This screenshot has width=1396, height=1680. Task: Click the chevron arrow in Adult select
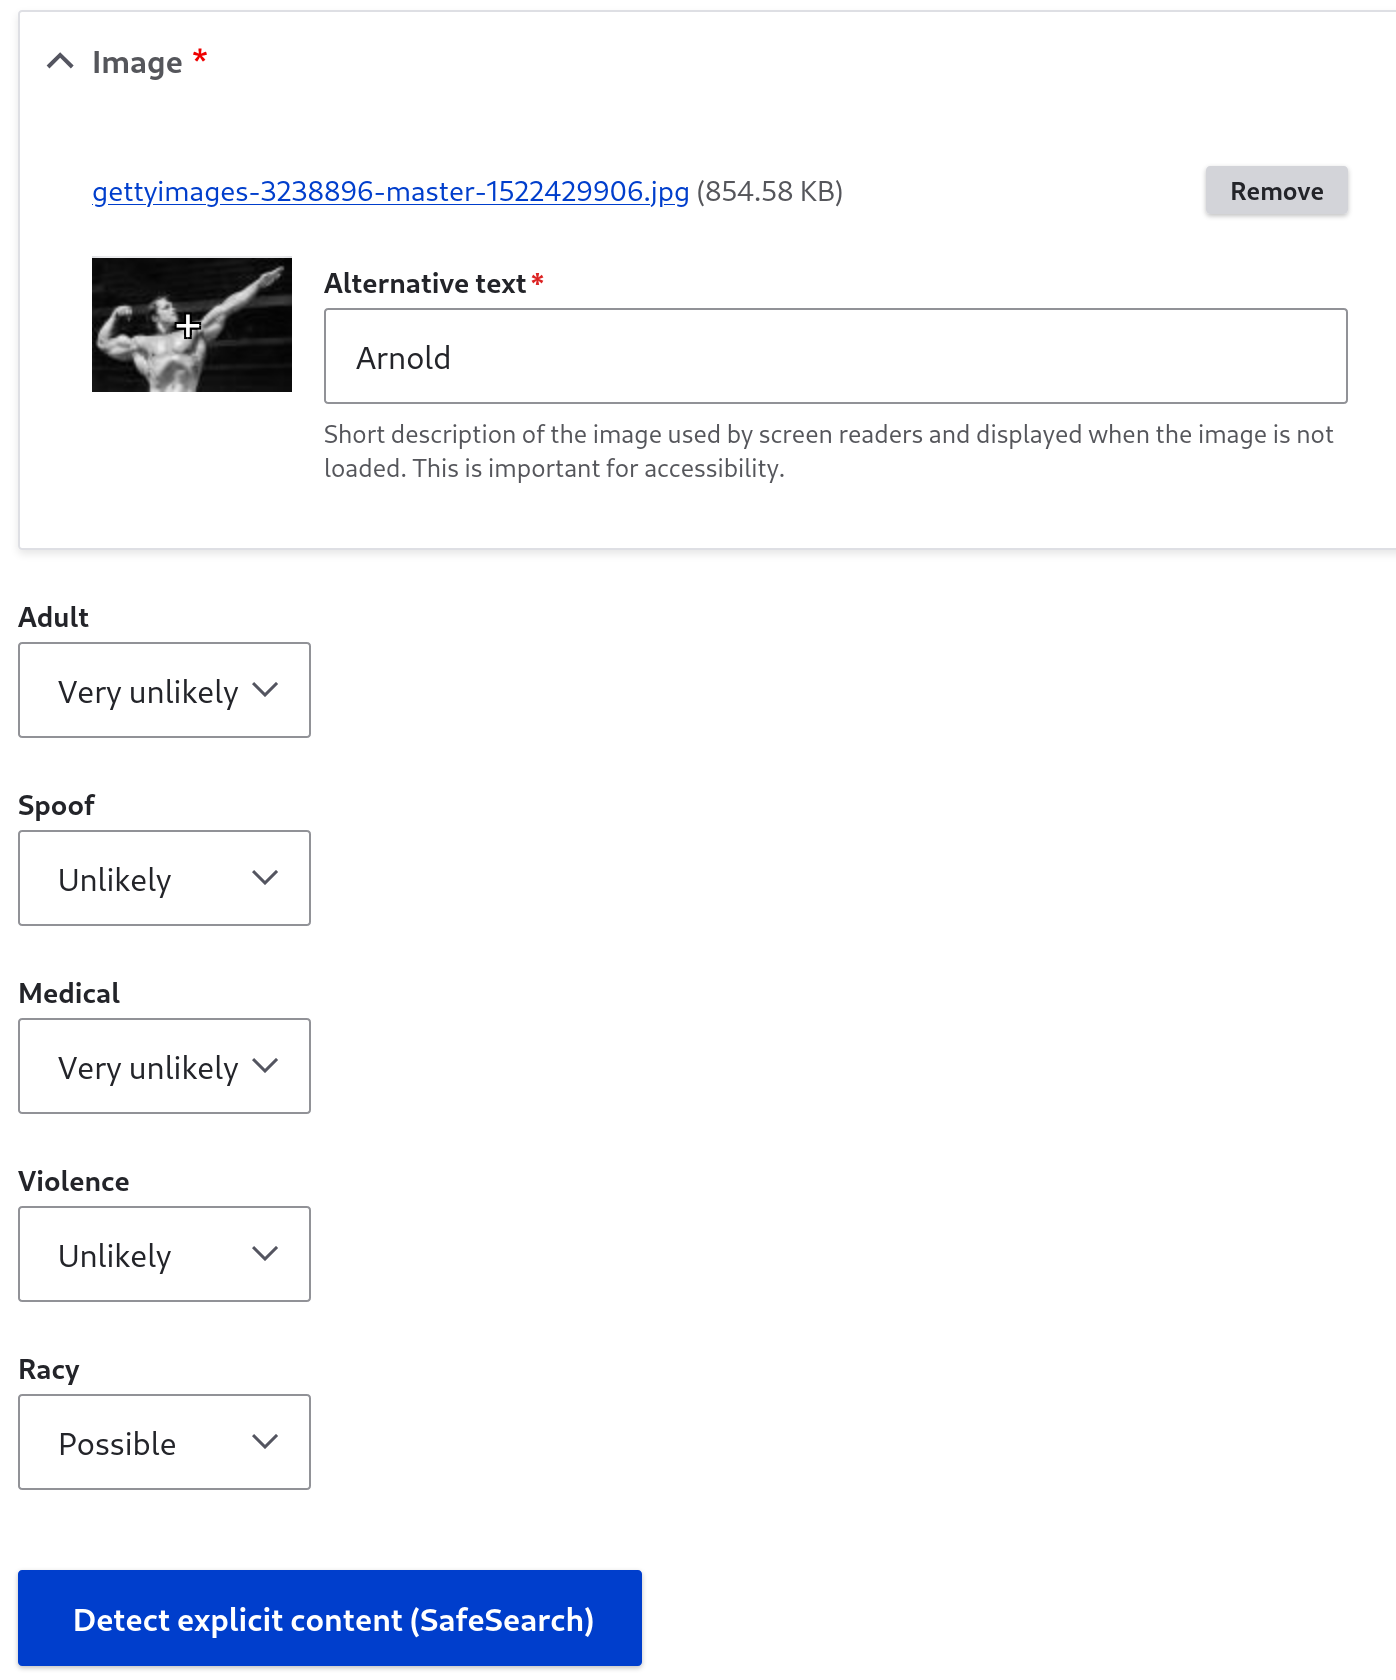(x=265, y=690)
